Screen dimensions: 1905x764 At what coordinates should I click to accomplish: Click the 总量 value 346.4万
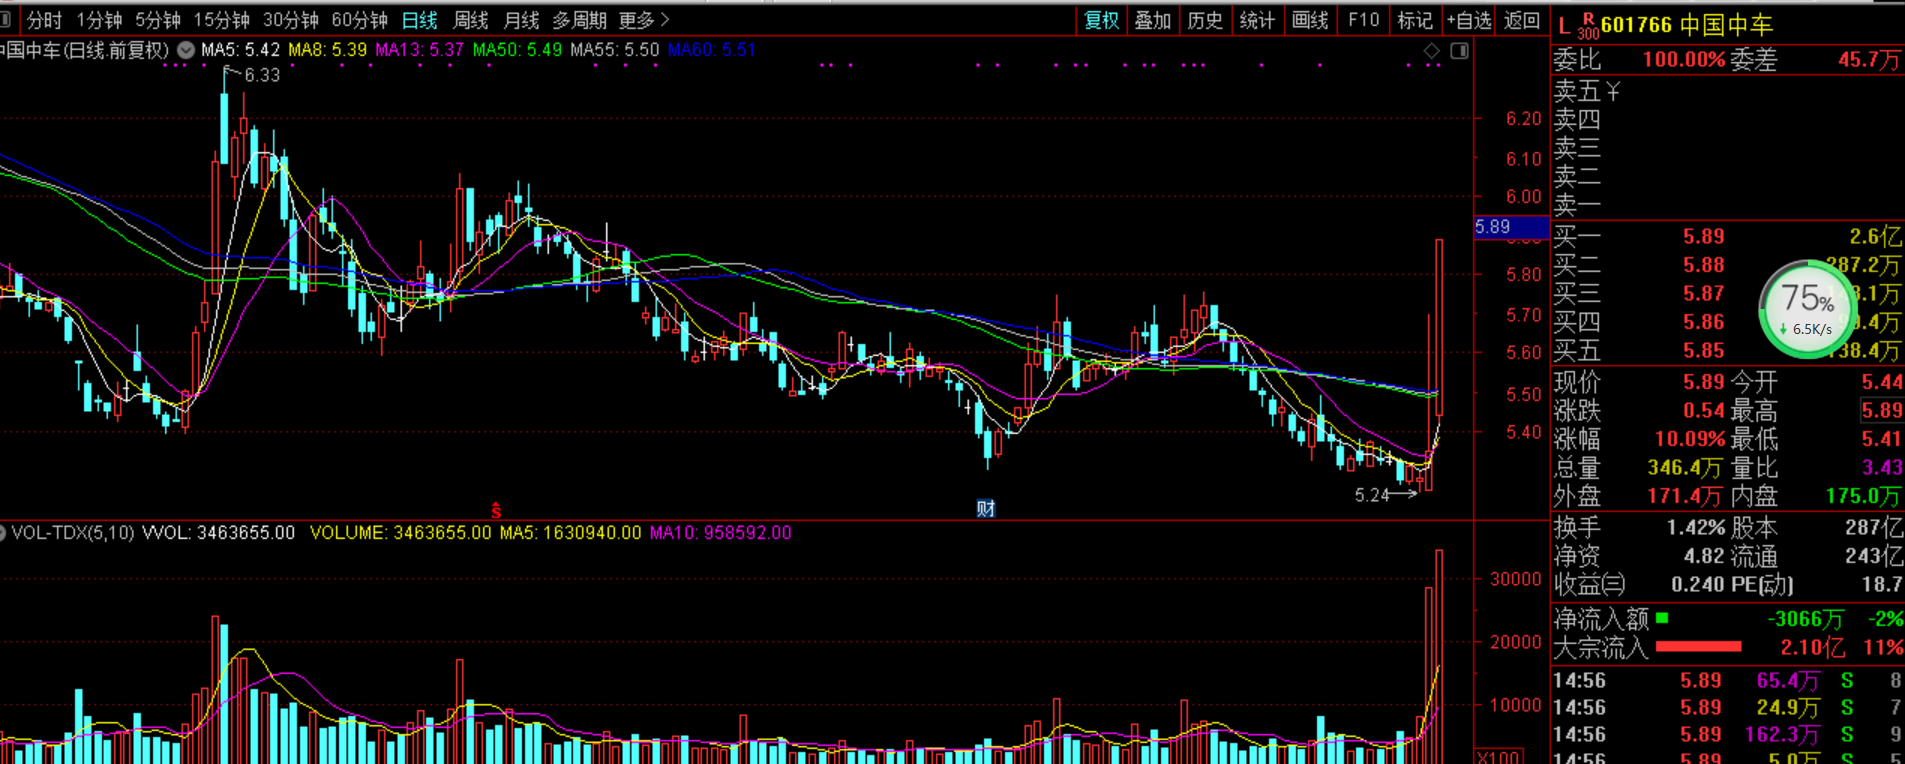1686,468
